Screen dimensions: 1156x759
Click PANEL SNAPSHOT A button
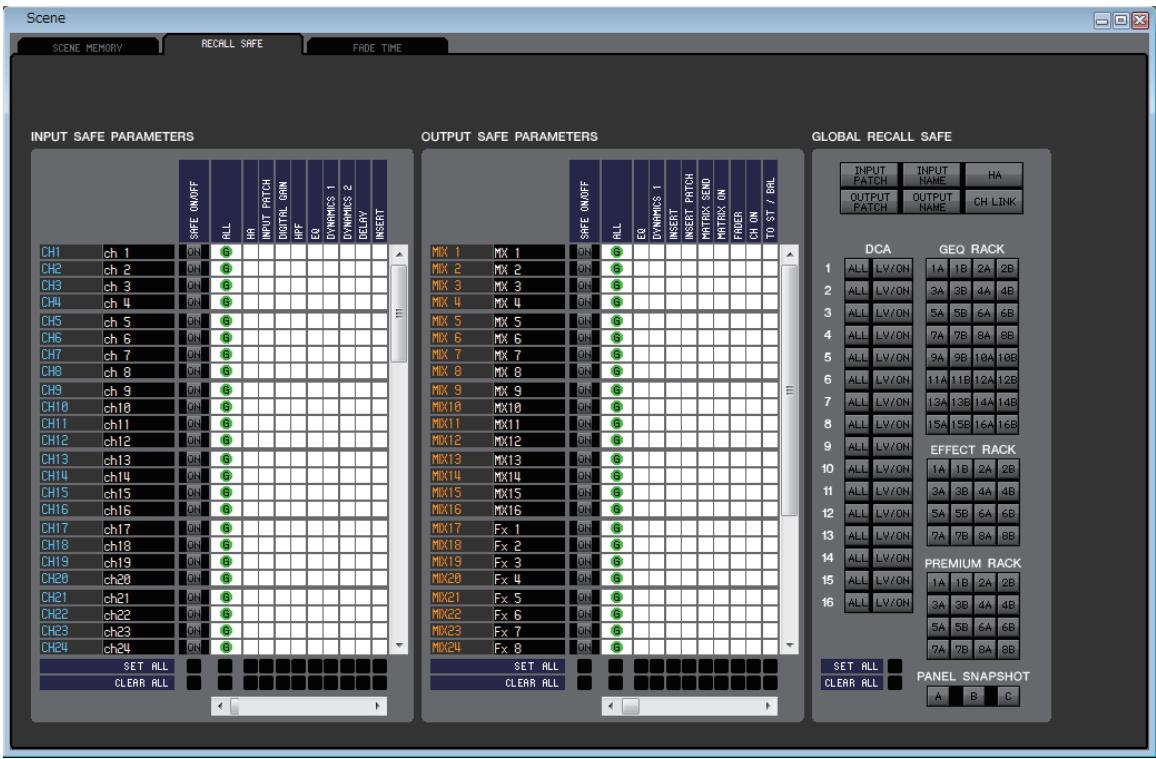[x=938, y=696]
